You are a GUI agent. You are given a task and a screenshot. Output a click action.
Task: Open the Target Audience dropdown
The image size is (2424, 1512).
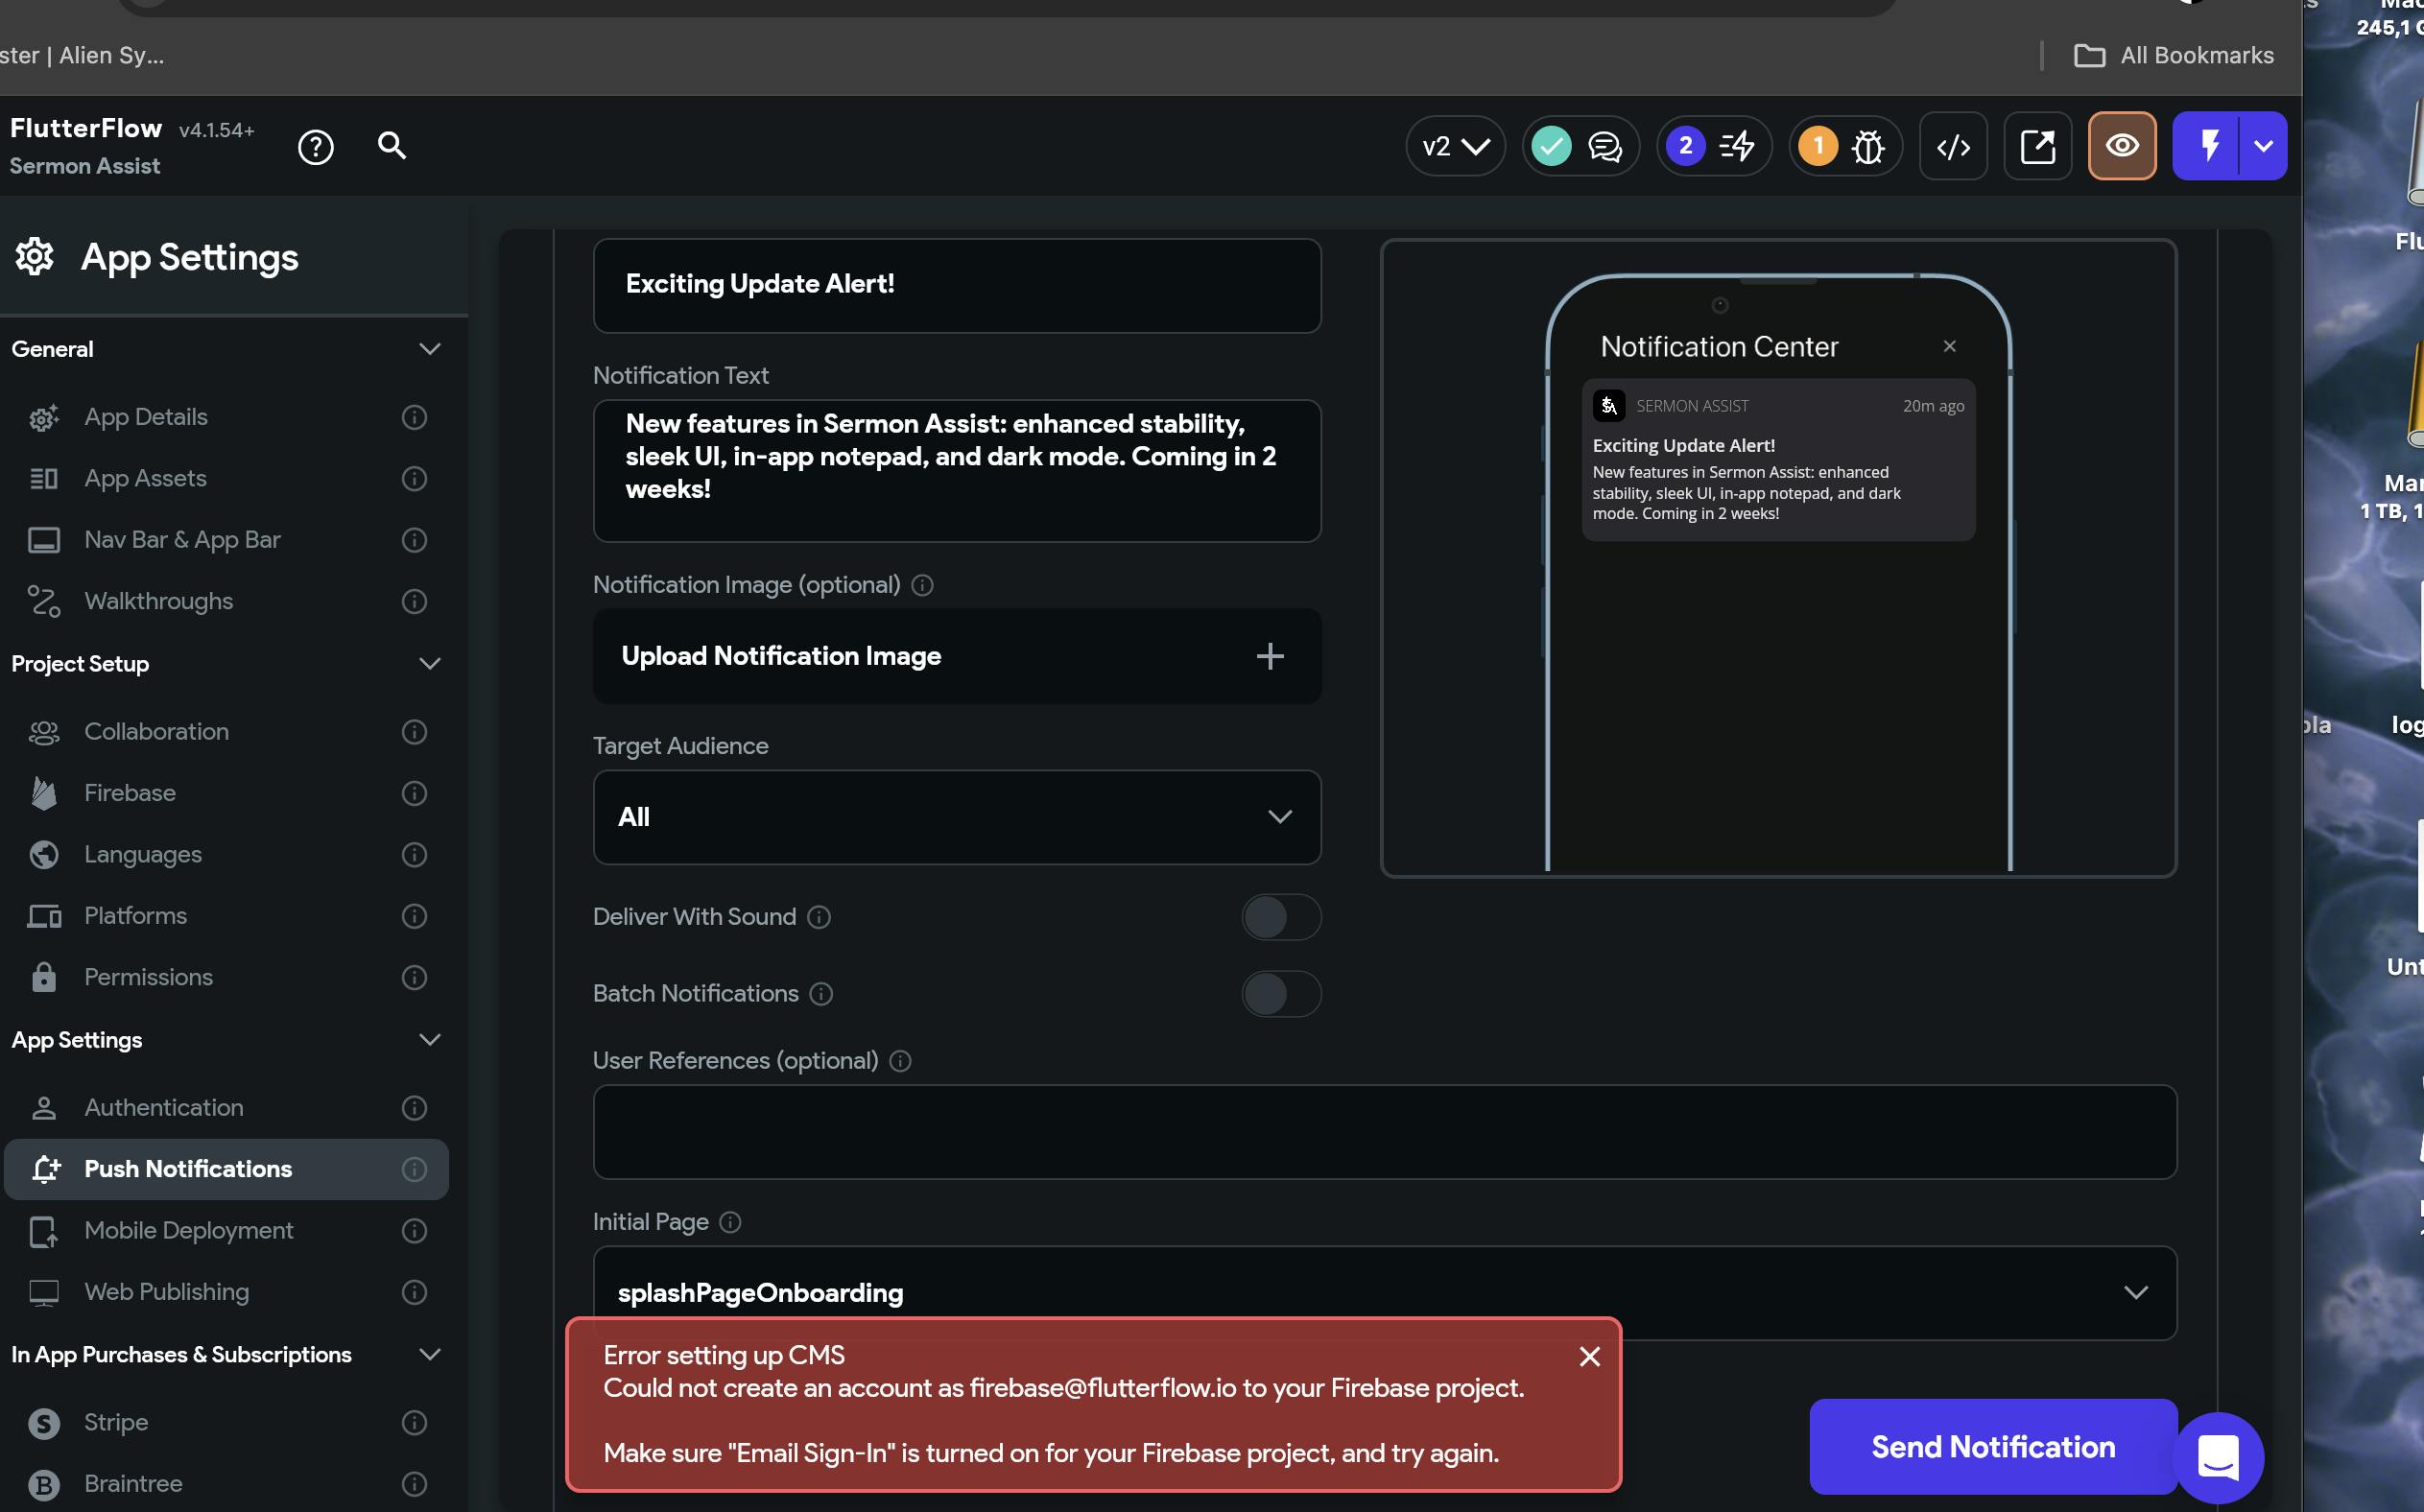(957, 817)
